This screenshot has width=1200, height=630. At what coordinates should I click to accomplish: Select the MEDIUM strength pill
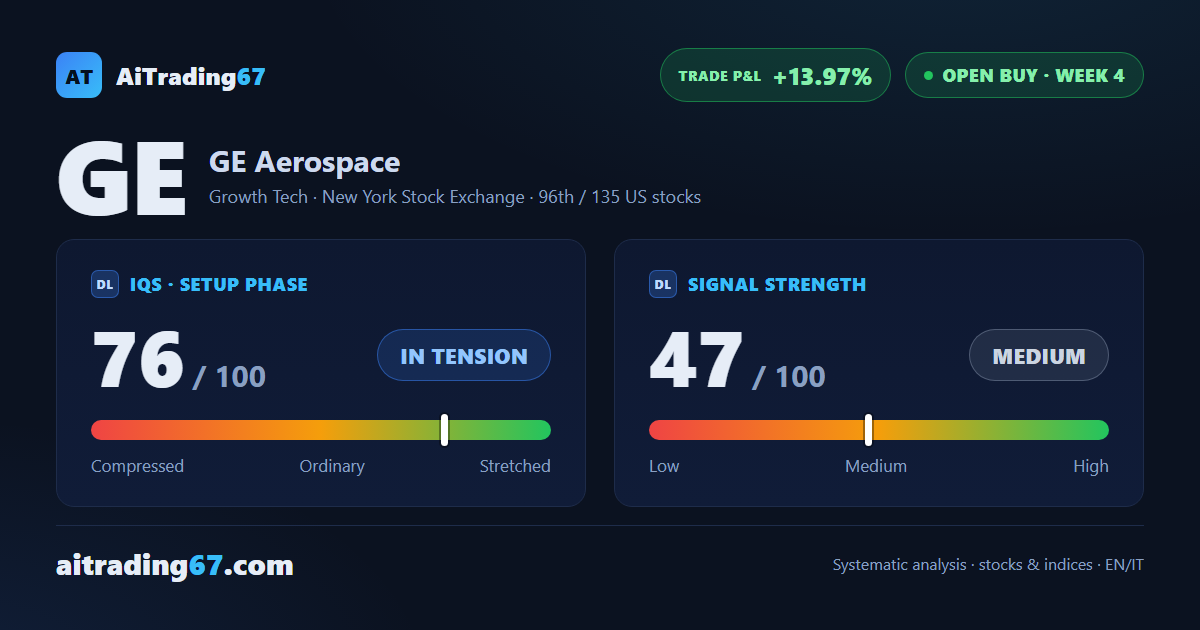click(1039, 355)
